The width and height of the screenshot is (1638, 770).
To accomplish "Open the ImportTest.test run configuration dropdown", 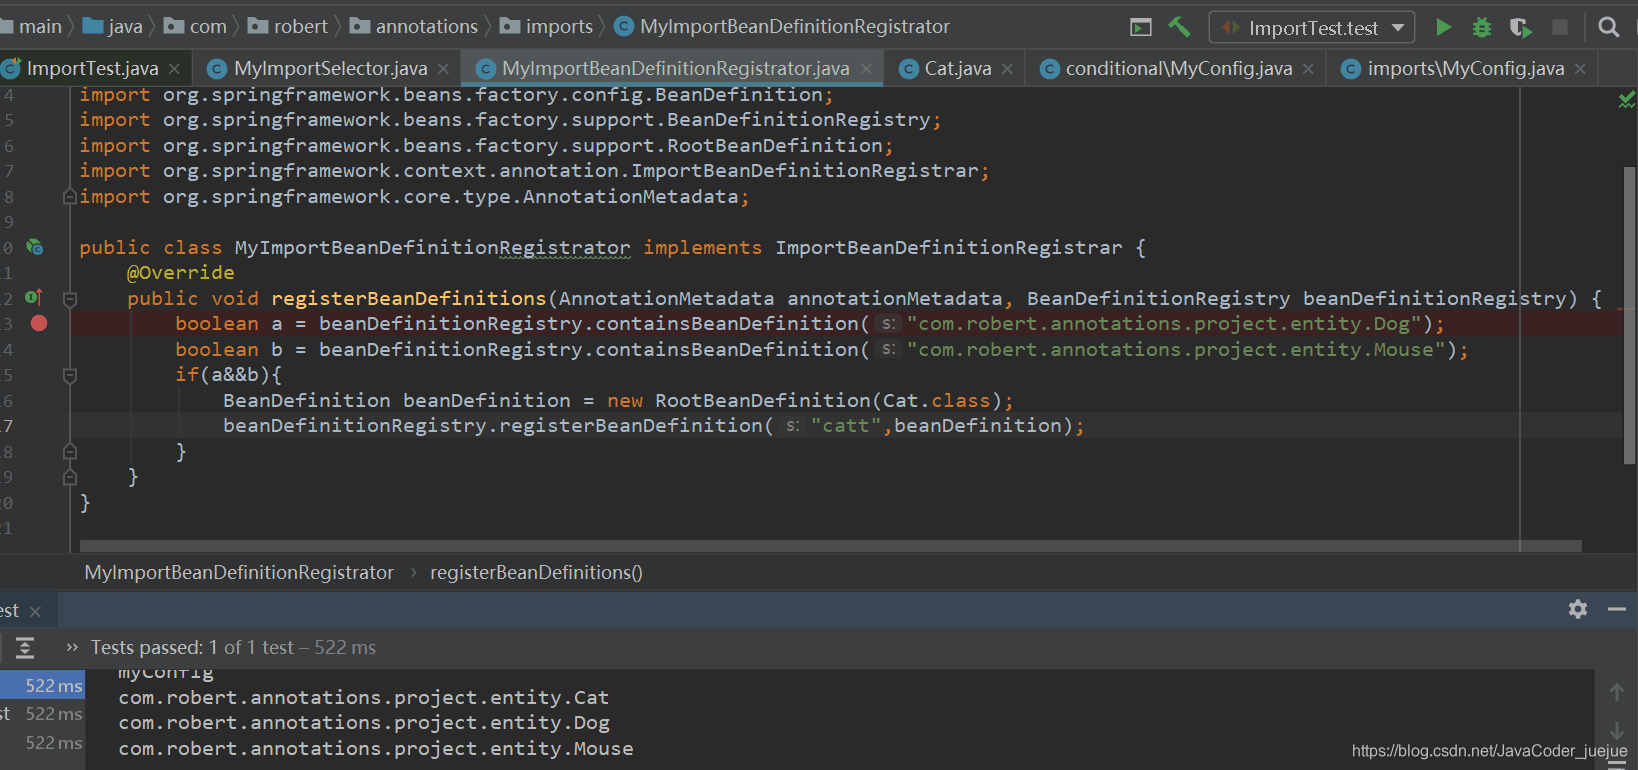I will click(x=1312, y=27).
